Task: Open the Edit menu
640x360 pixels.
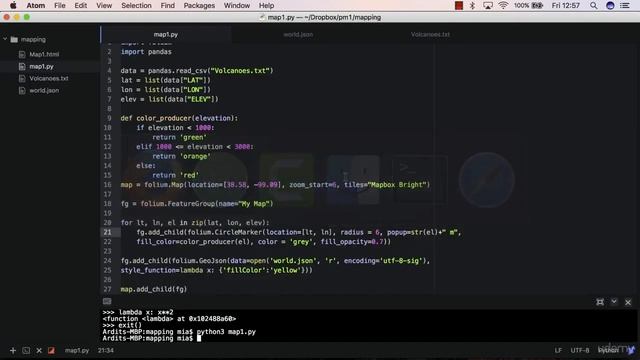Action: 80,6
